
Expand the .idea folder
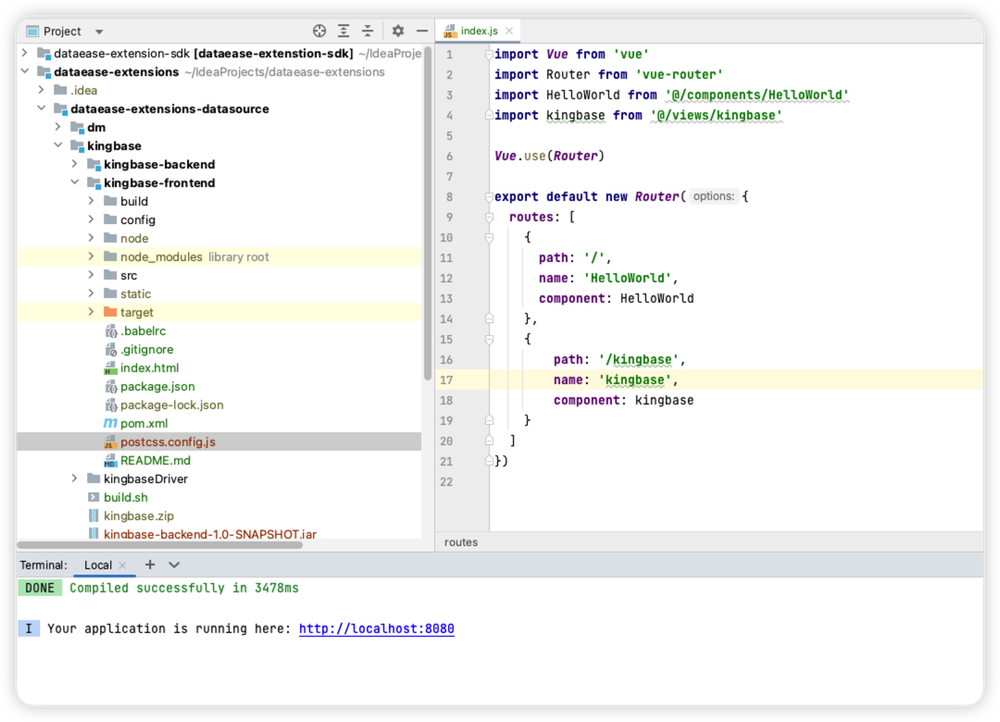point(41,90)
